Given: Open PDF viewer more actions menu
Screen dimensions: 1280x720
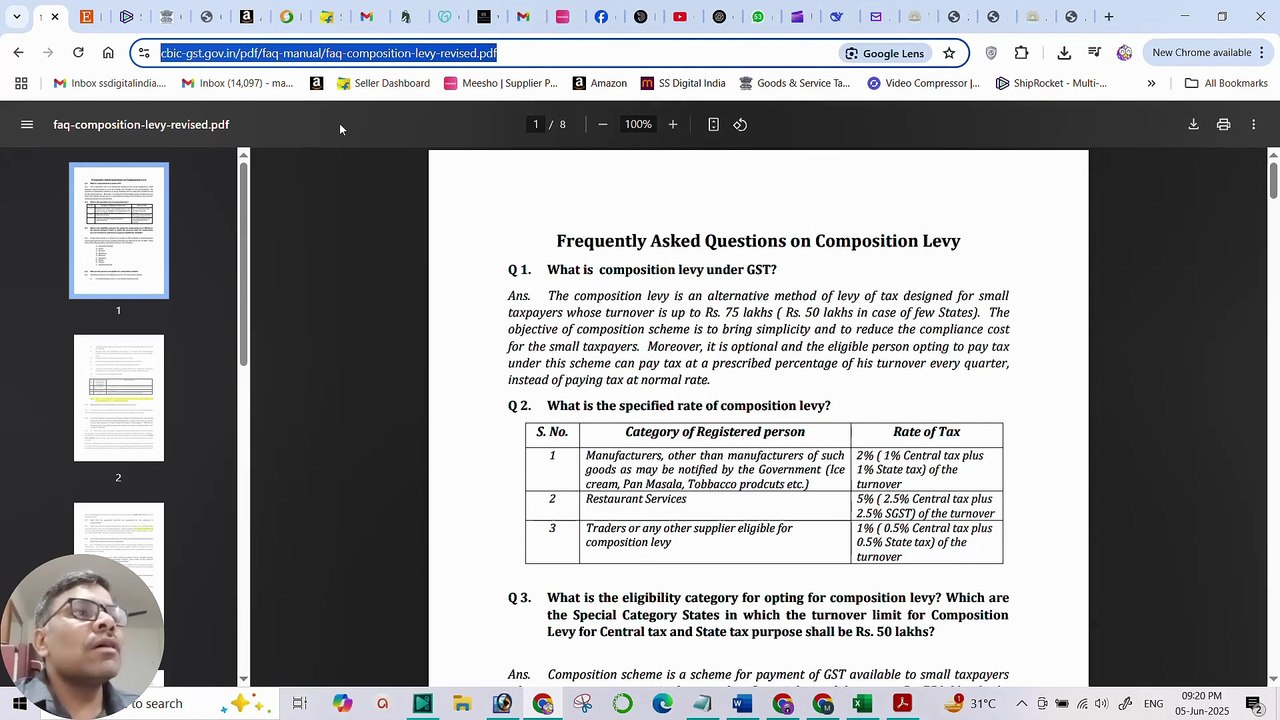Looking at the screenshot, I should click(x=1254, y=125).
